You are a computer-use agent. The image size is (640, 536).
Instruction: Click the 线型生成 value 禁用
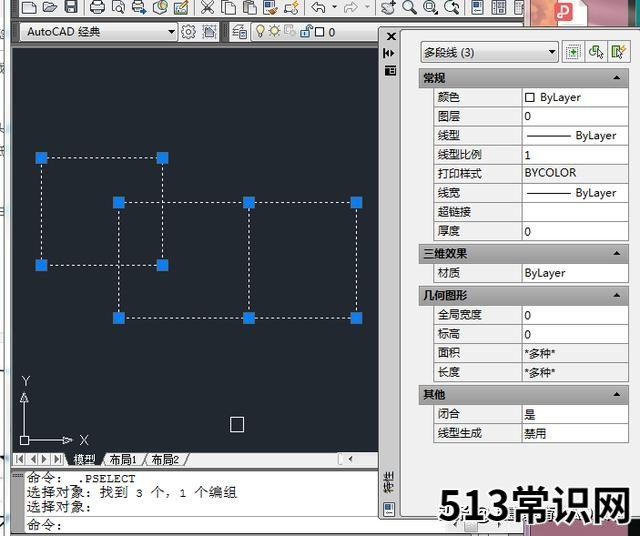(x=575, y=434)
